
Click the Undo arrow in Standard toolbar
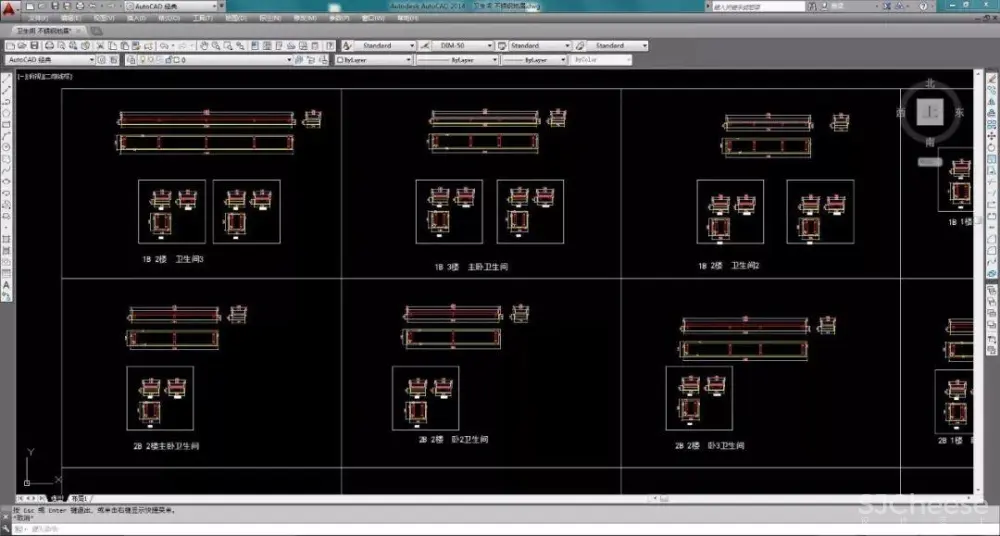(164, 46)
